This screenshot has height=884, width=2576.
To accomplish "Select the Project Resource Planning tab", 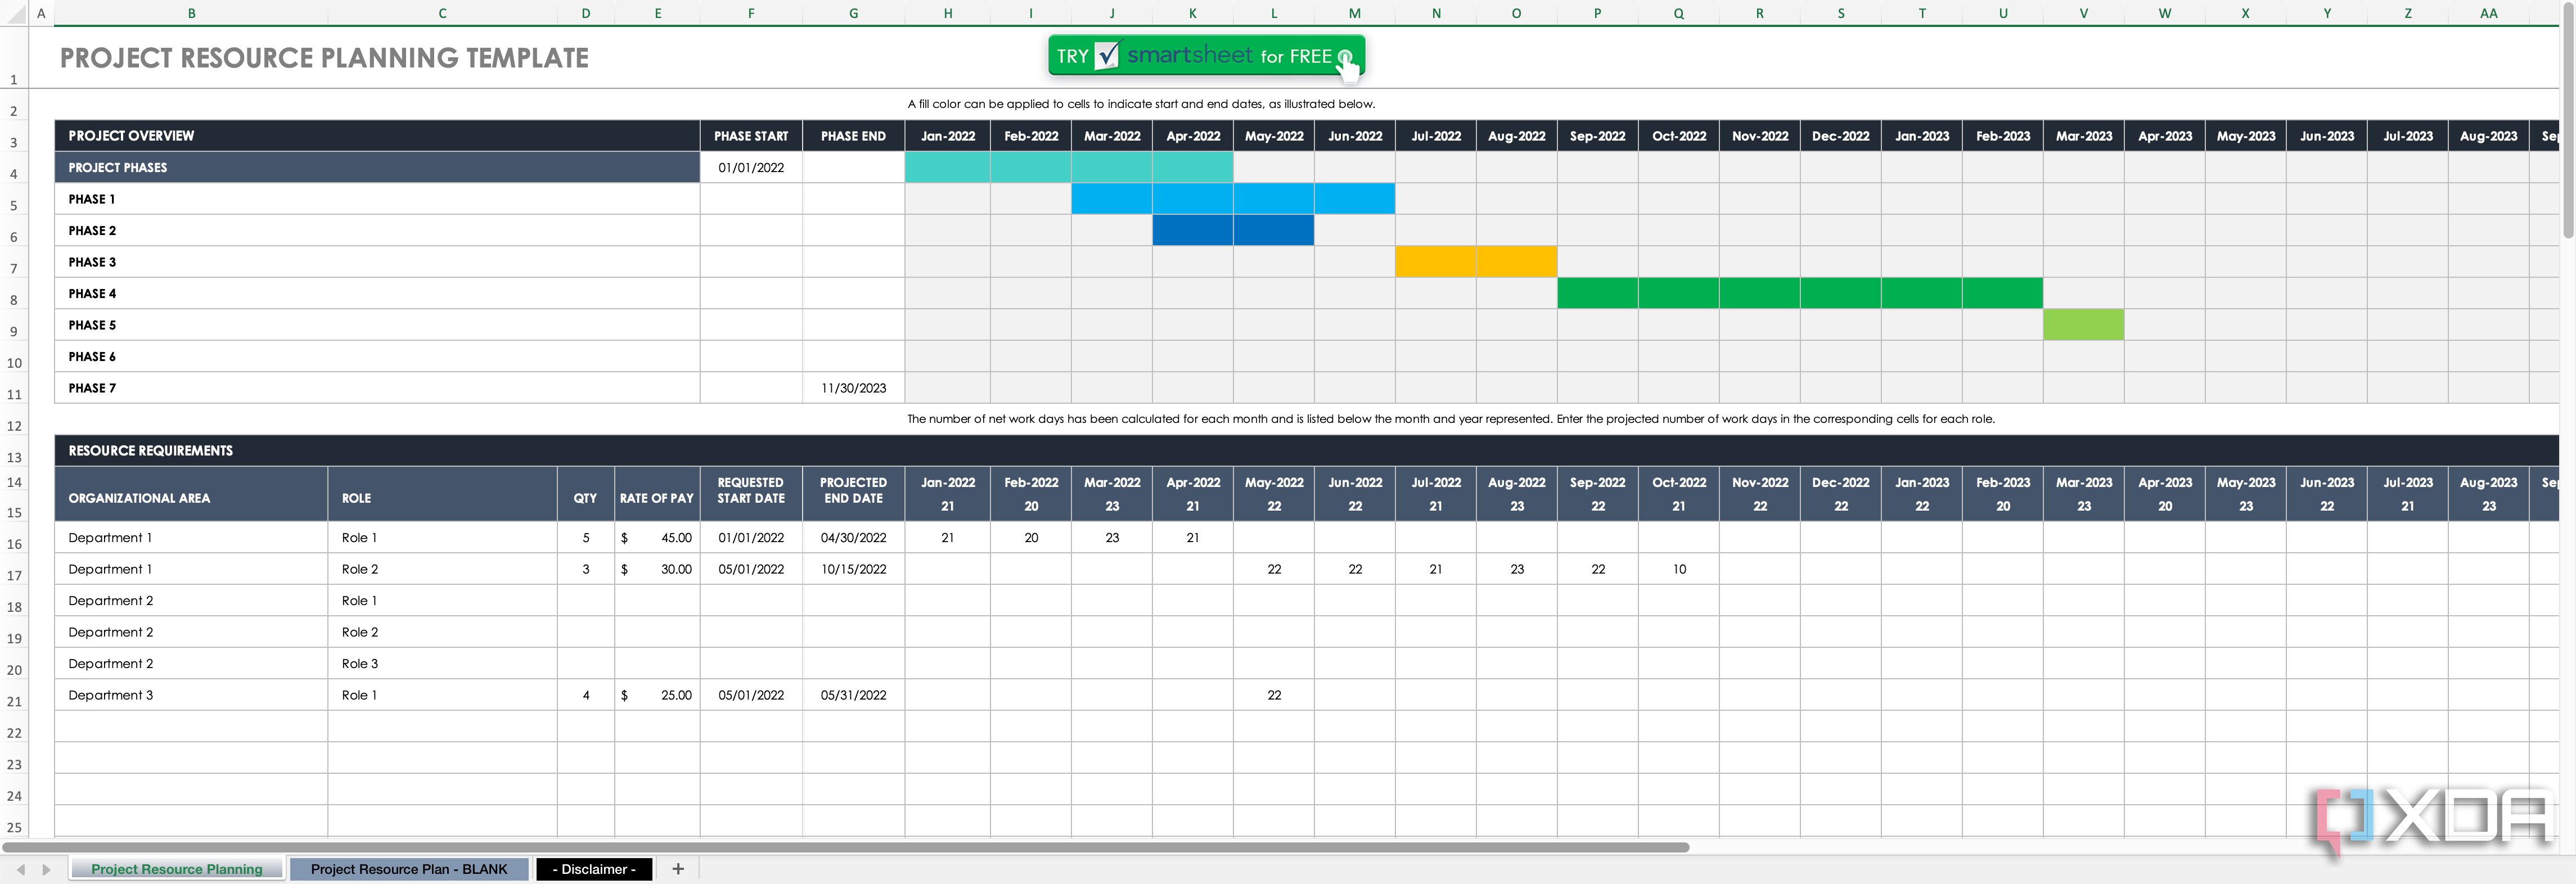I will (x=176, y=869).
